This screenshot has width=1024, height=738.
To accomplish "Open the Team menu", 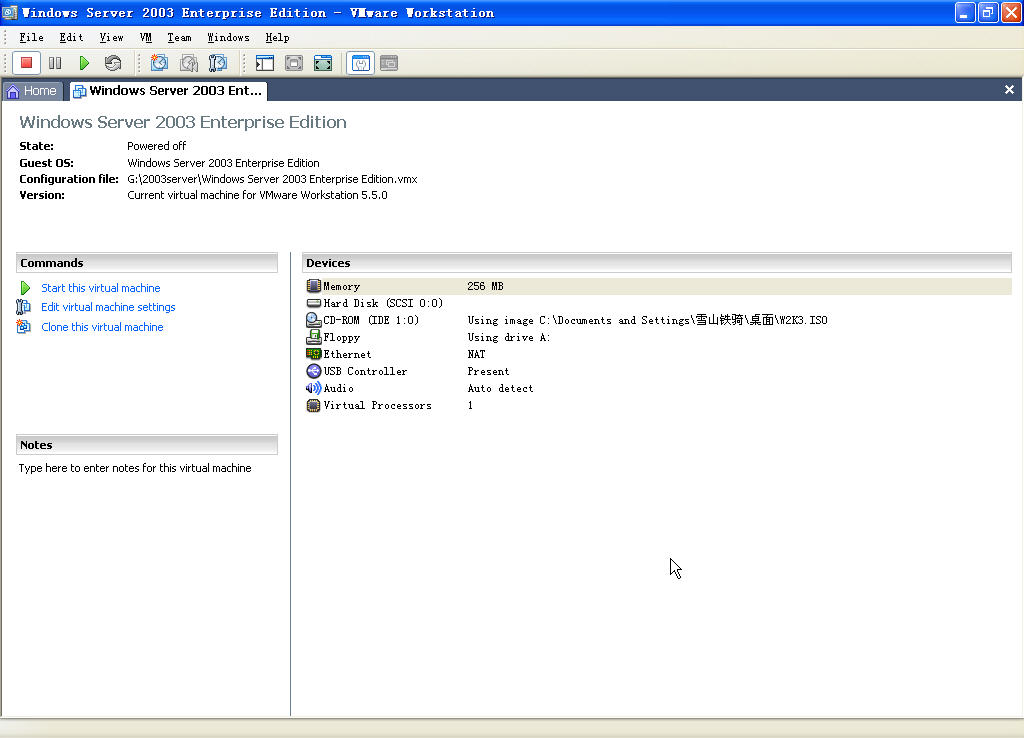I will point(179,37).
